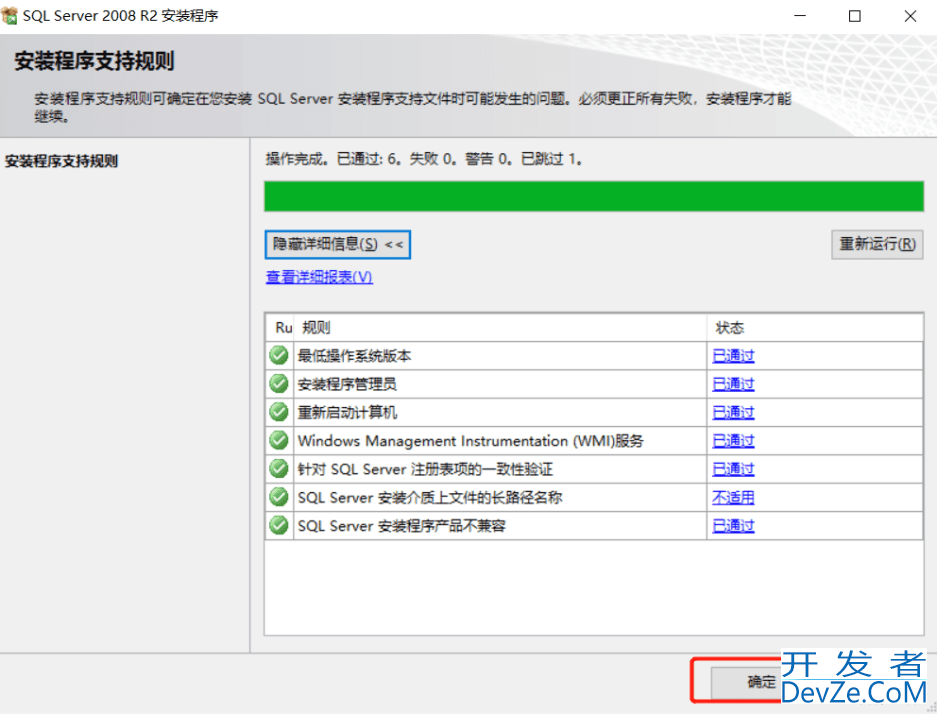Click green check icon for 重新启动计算机
This screenshot has width=937, height=714.
[278, 412]
